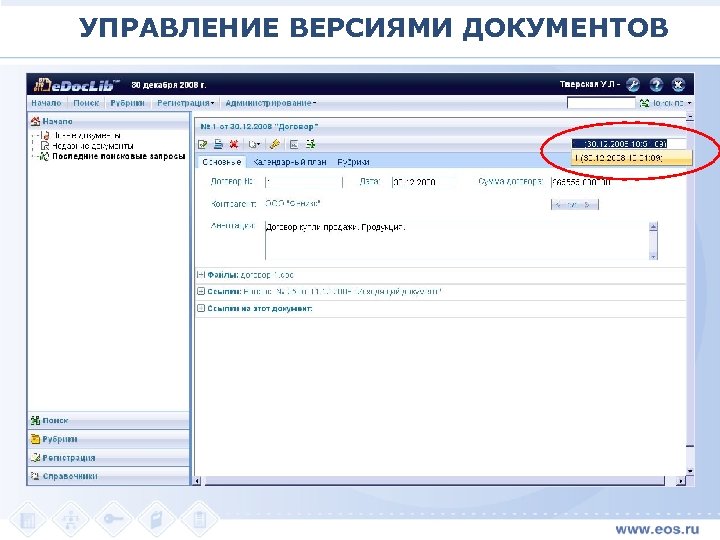Click the annotation scrollbar down arrow
This screenshot has width=720, height=540.
pyautogui.click(x=653, y=256)
